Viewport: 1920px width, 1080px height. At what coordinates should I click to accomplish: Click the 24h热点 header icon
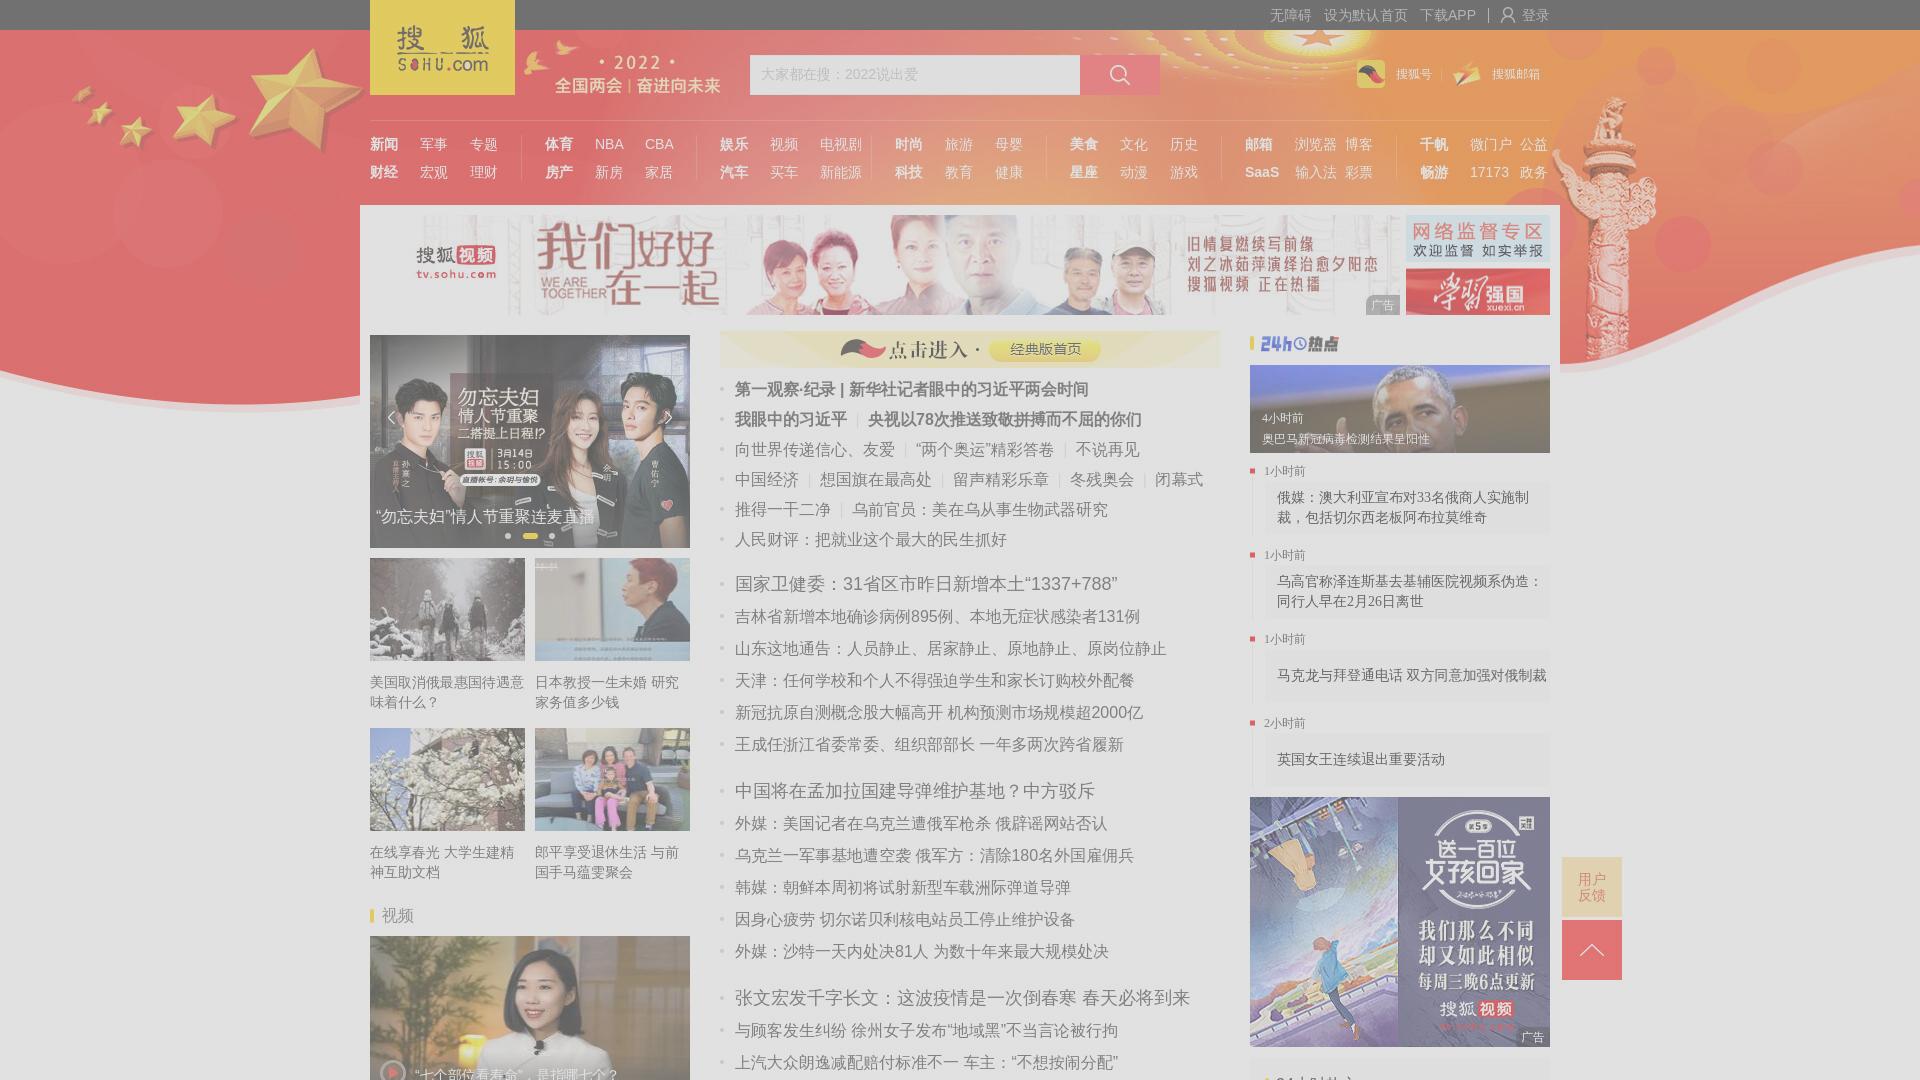tap(1299, 344)
